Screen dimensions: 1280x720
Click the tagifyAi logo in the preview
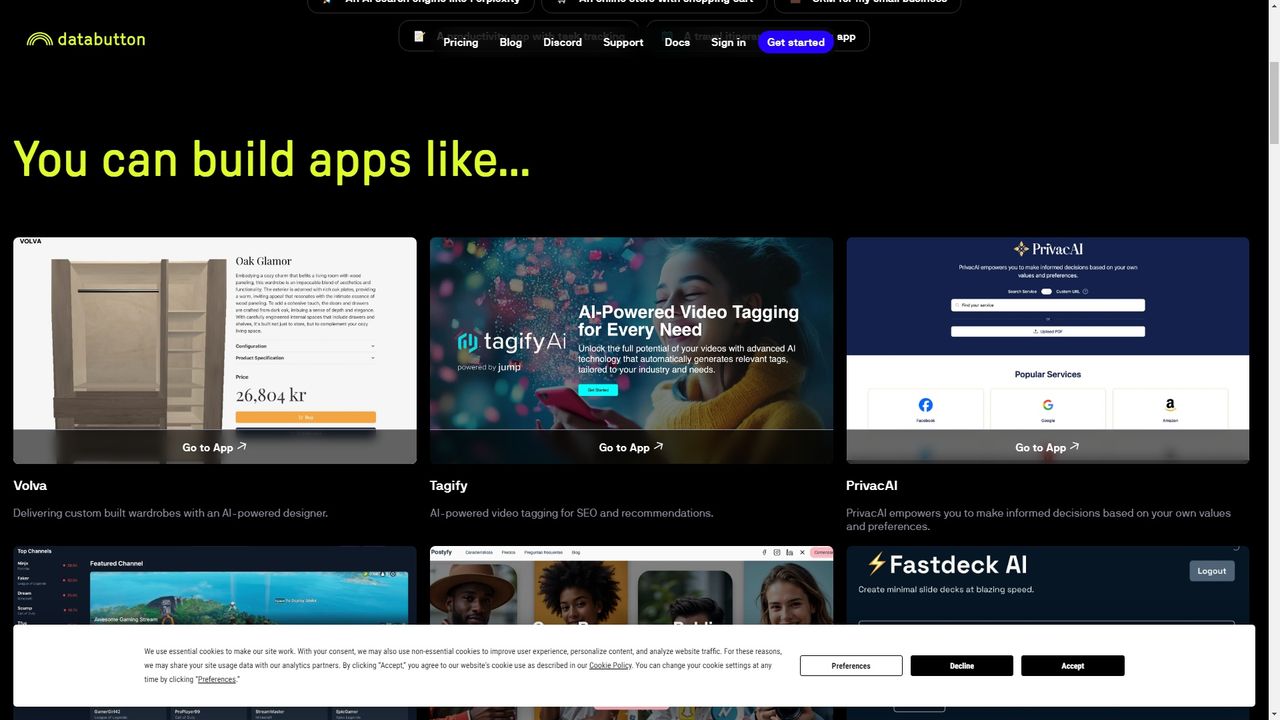pyautogui.click(x=512, y=342)
